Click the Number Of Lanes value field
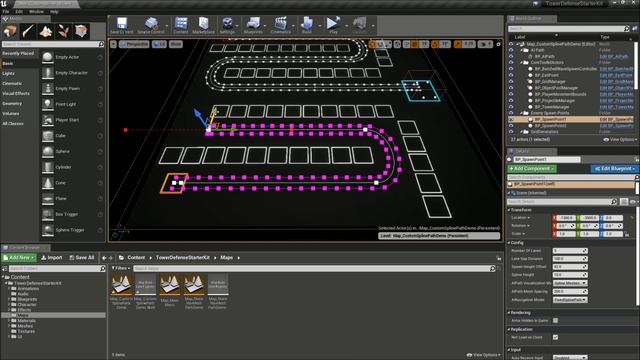Screen dimensions: 640x360 tap(570, 251)
